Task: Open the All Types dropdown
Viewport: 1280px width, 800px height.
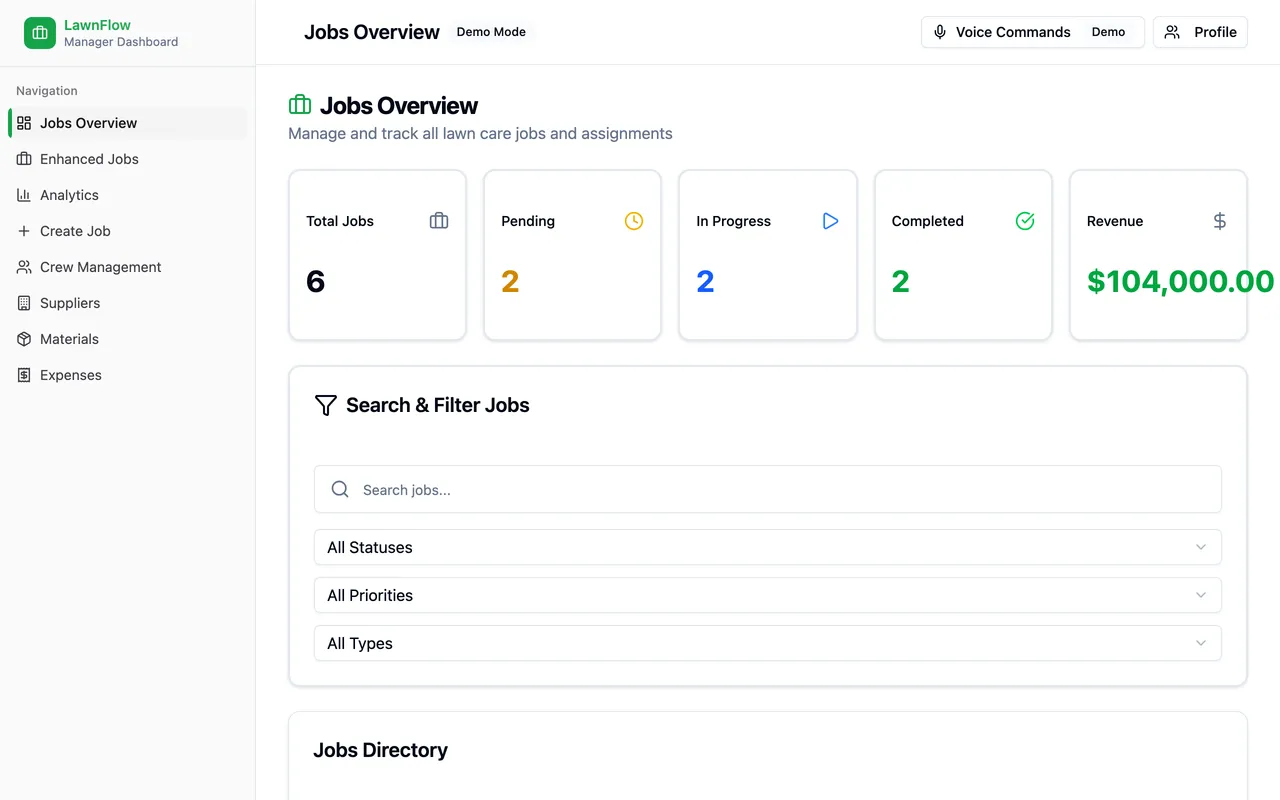Action: 768,643
